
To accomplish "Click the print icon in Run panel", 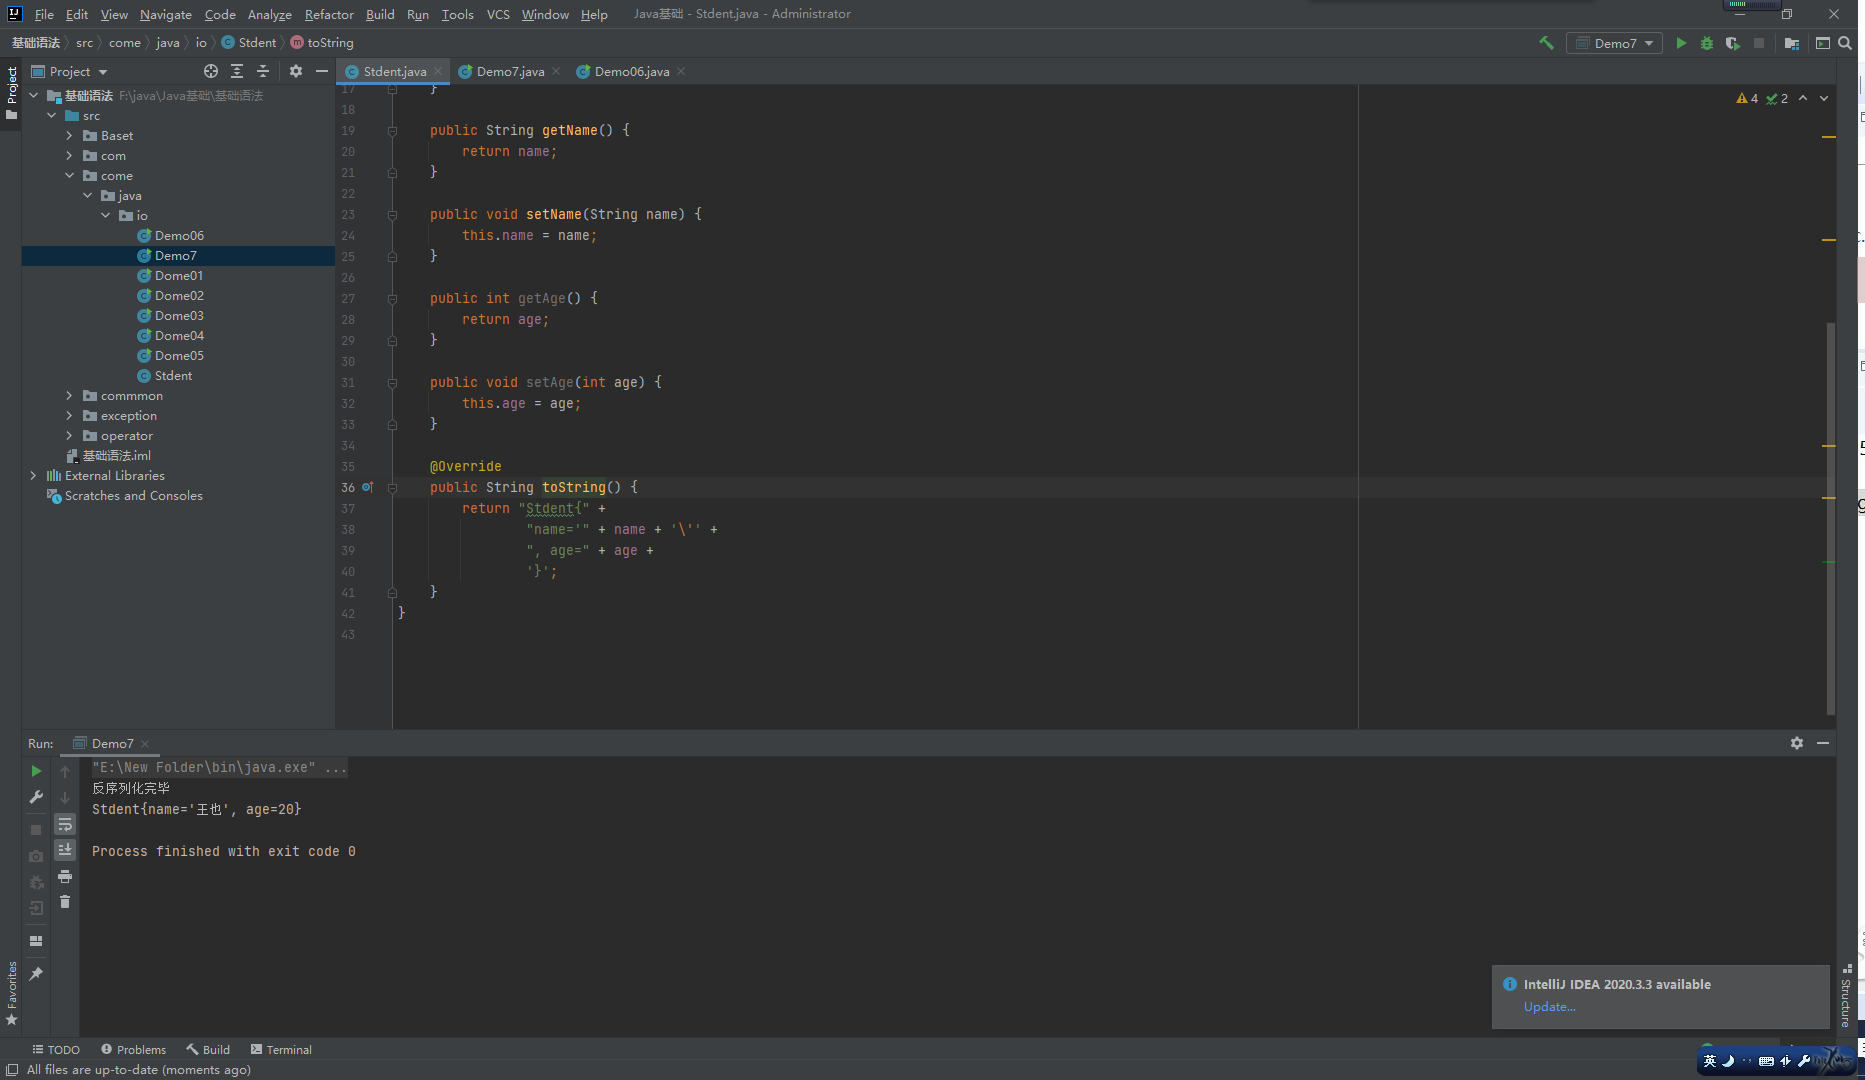I will (x=65, y=876).
